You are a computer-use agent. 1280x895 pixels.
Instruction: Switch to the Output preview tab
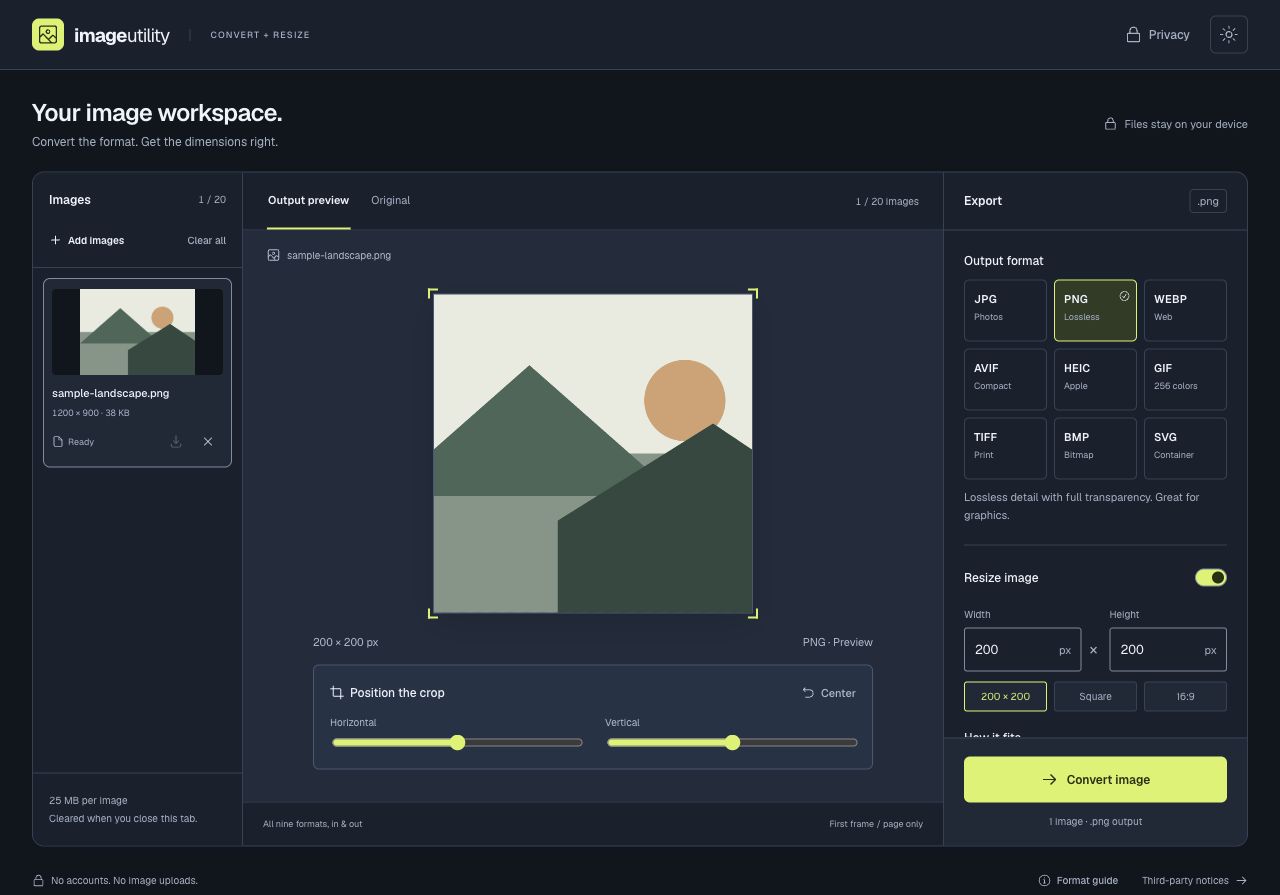coord(308,201)
